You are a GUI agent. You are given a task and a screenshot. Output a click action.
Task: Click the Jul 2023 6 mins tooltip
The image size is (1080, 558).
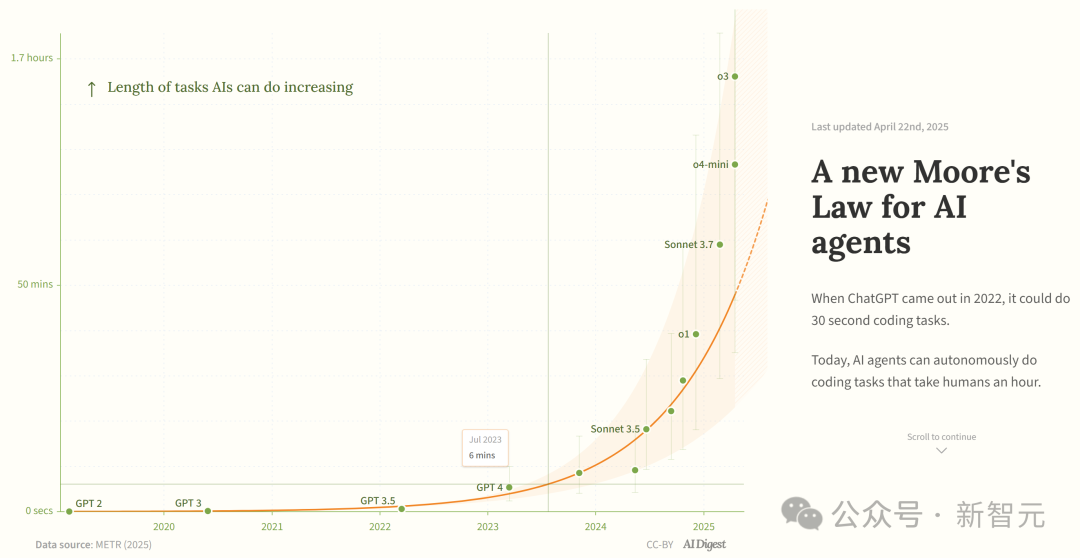point(485,447)
